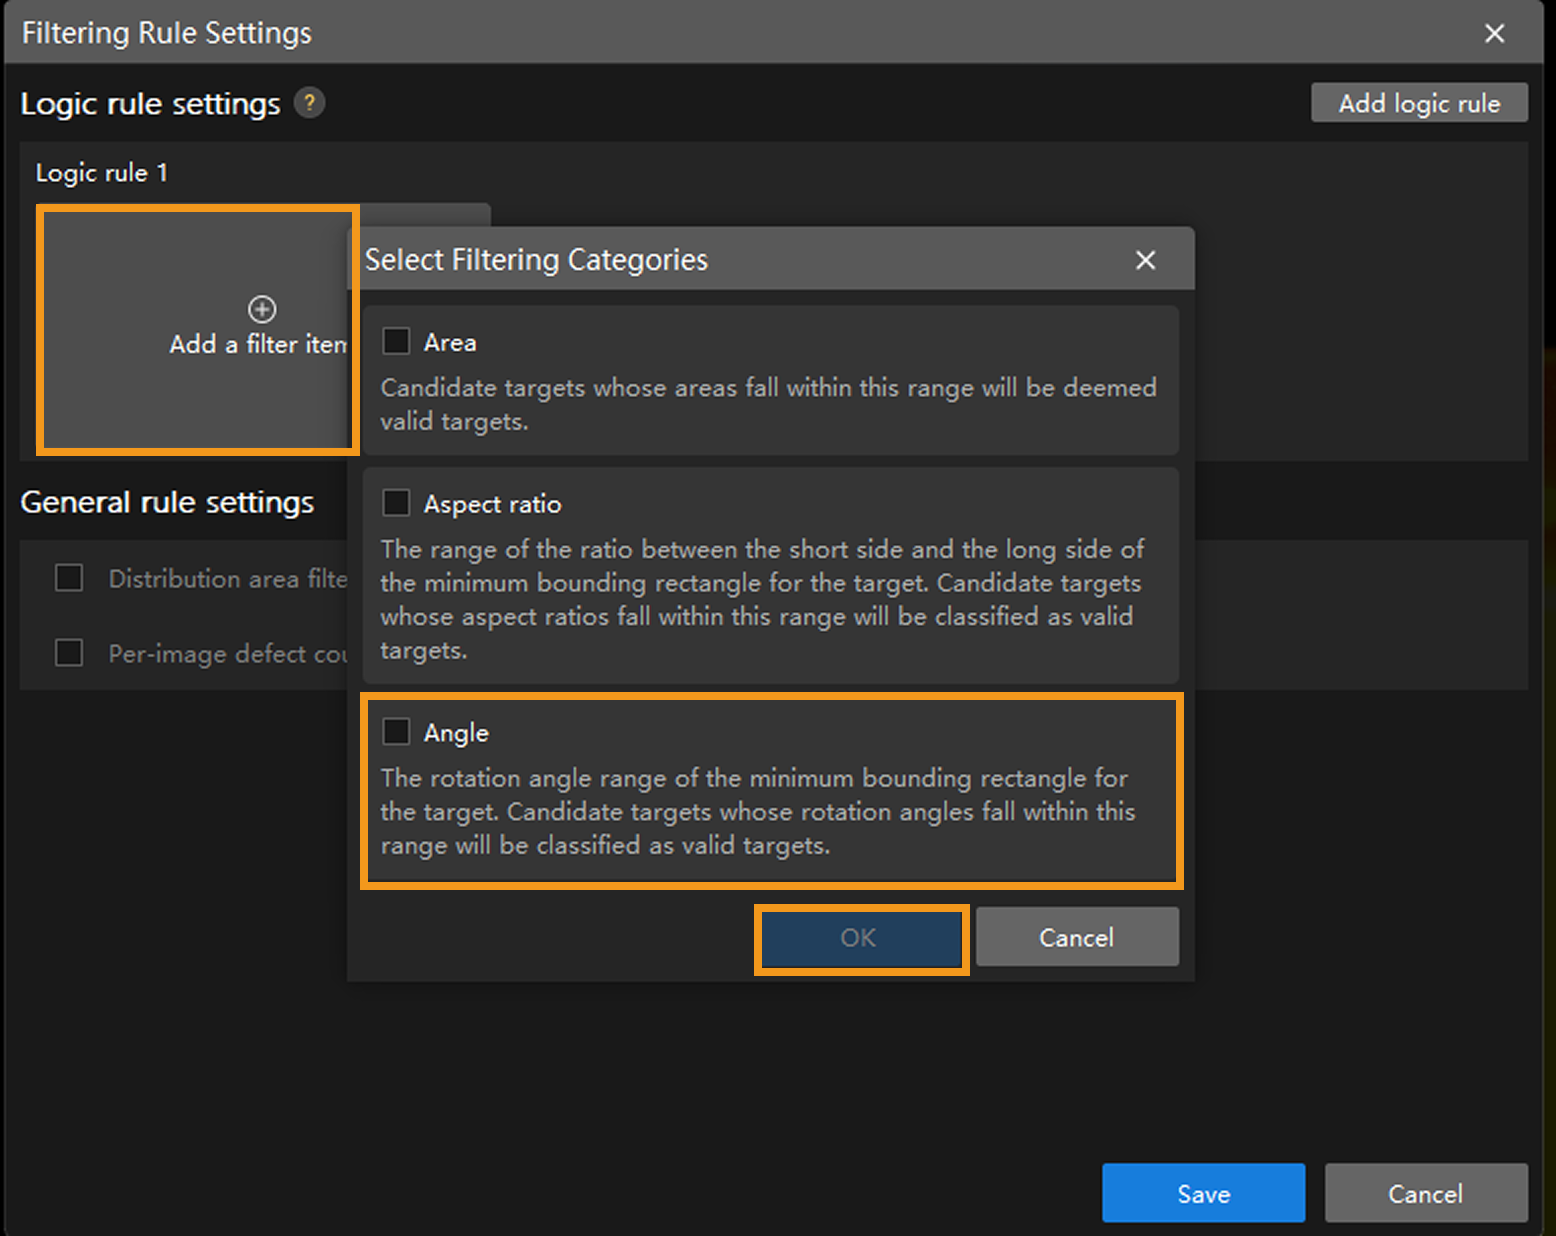1556x1236 pixels.
Task: Check the Angle filtering category box
Action: [x=397, y=732]
